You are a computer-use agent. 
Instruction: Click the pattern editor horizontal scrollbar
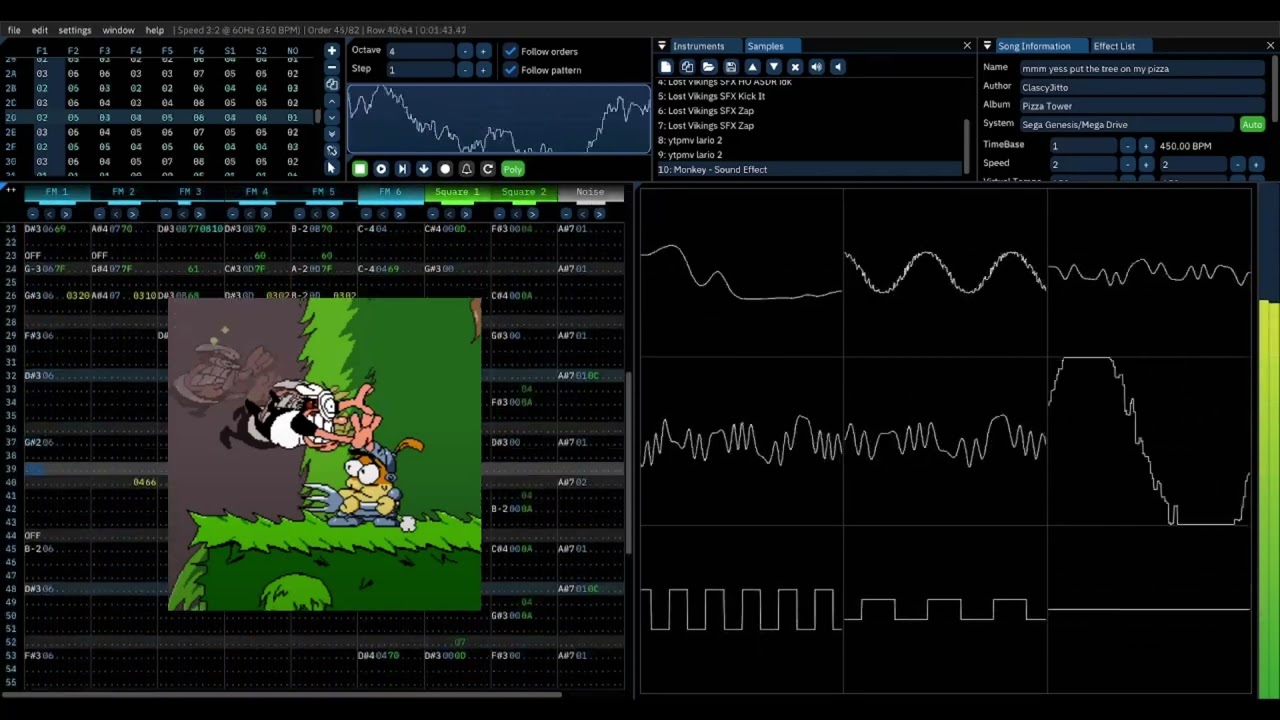[x=282, y=695]
